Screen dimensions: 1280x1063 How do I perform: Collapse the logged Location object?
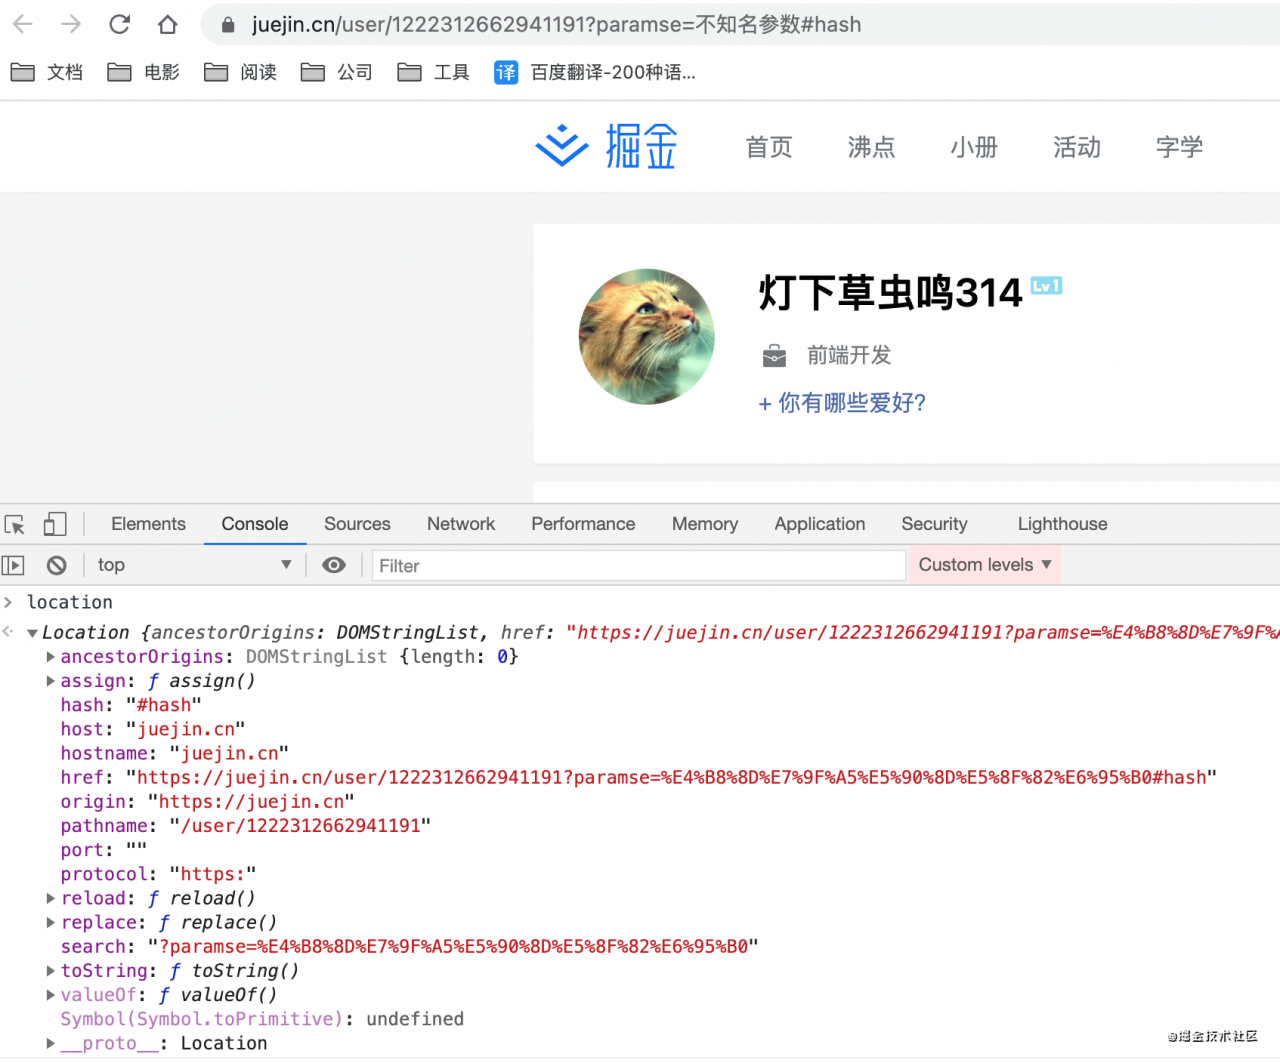pos(33,632)
